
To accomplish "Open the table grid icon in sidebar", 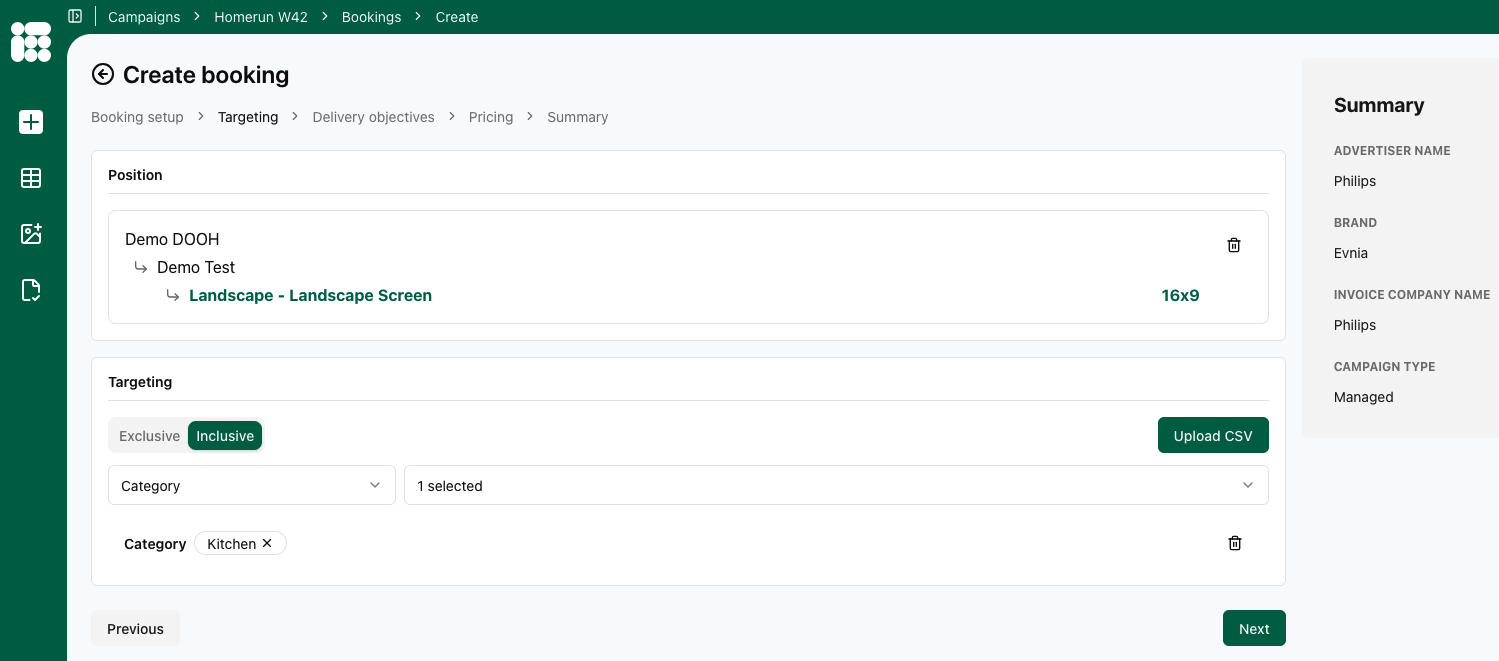I will click(x=31, y=178).
